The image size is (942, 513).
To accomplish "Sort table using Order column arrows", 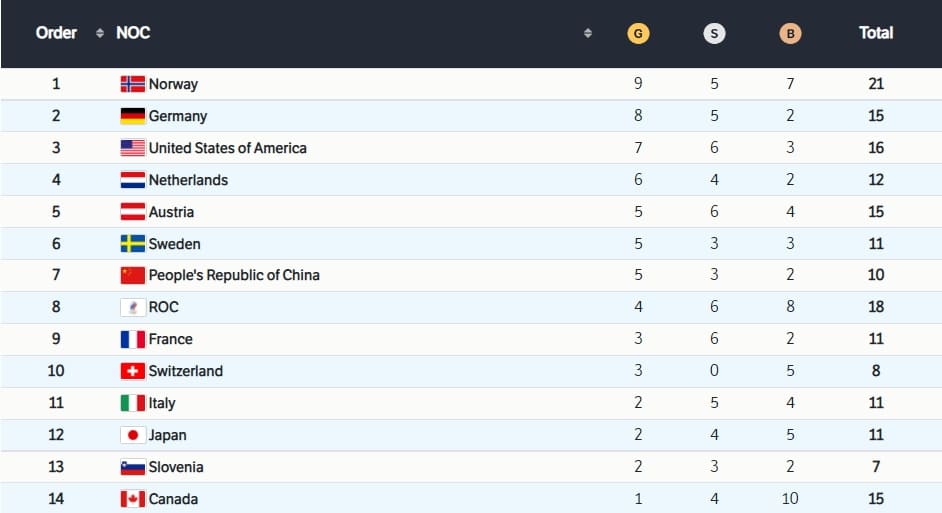I will pyautogui.click(x=99, y=33).
